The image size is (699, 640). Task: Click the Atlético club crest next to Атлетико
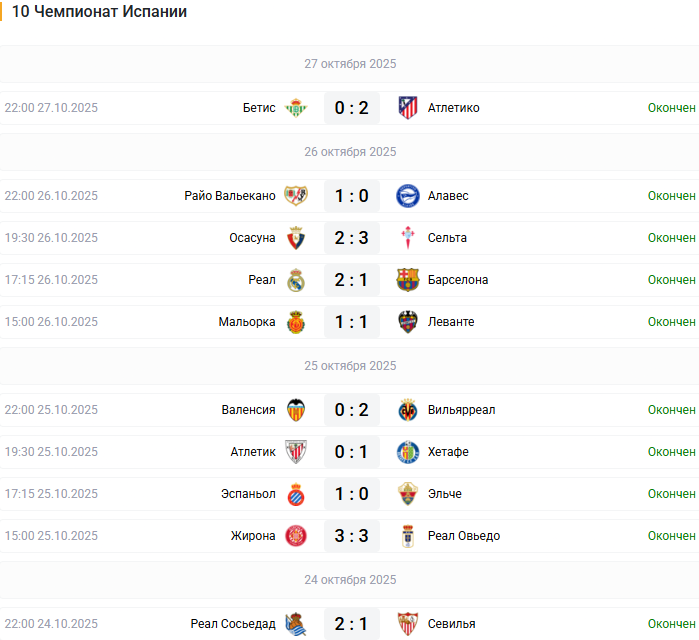[x=408, y=108]
